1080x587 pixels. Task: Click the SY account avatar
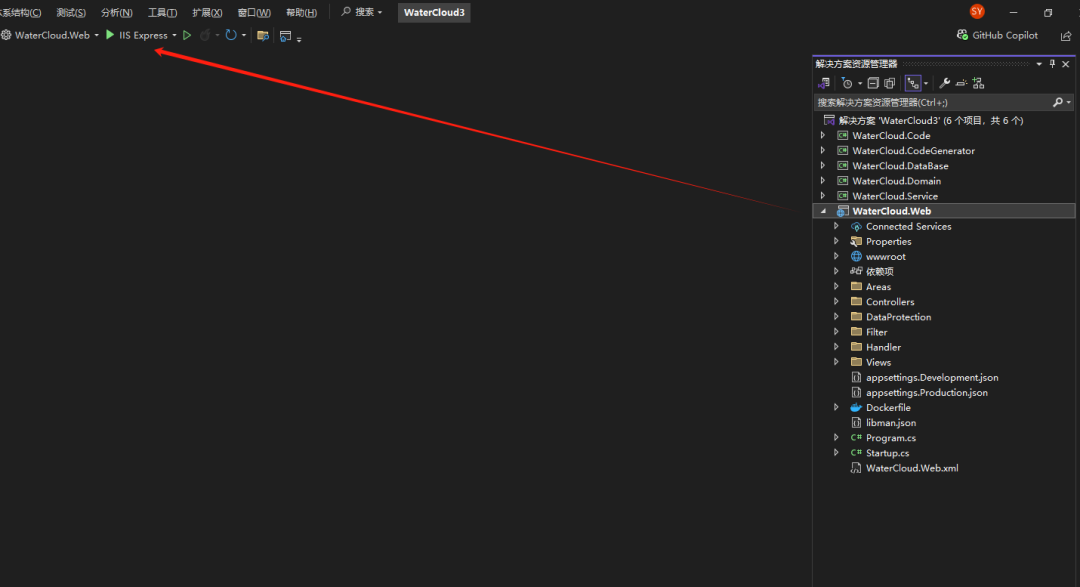pyautogui.click(x=977, y=12)
